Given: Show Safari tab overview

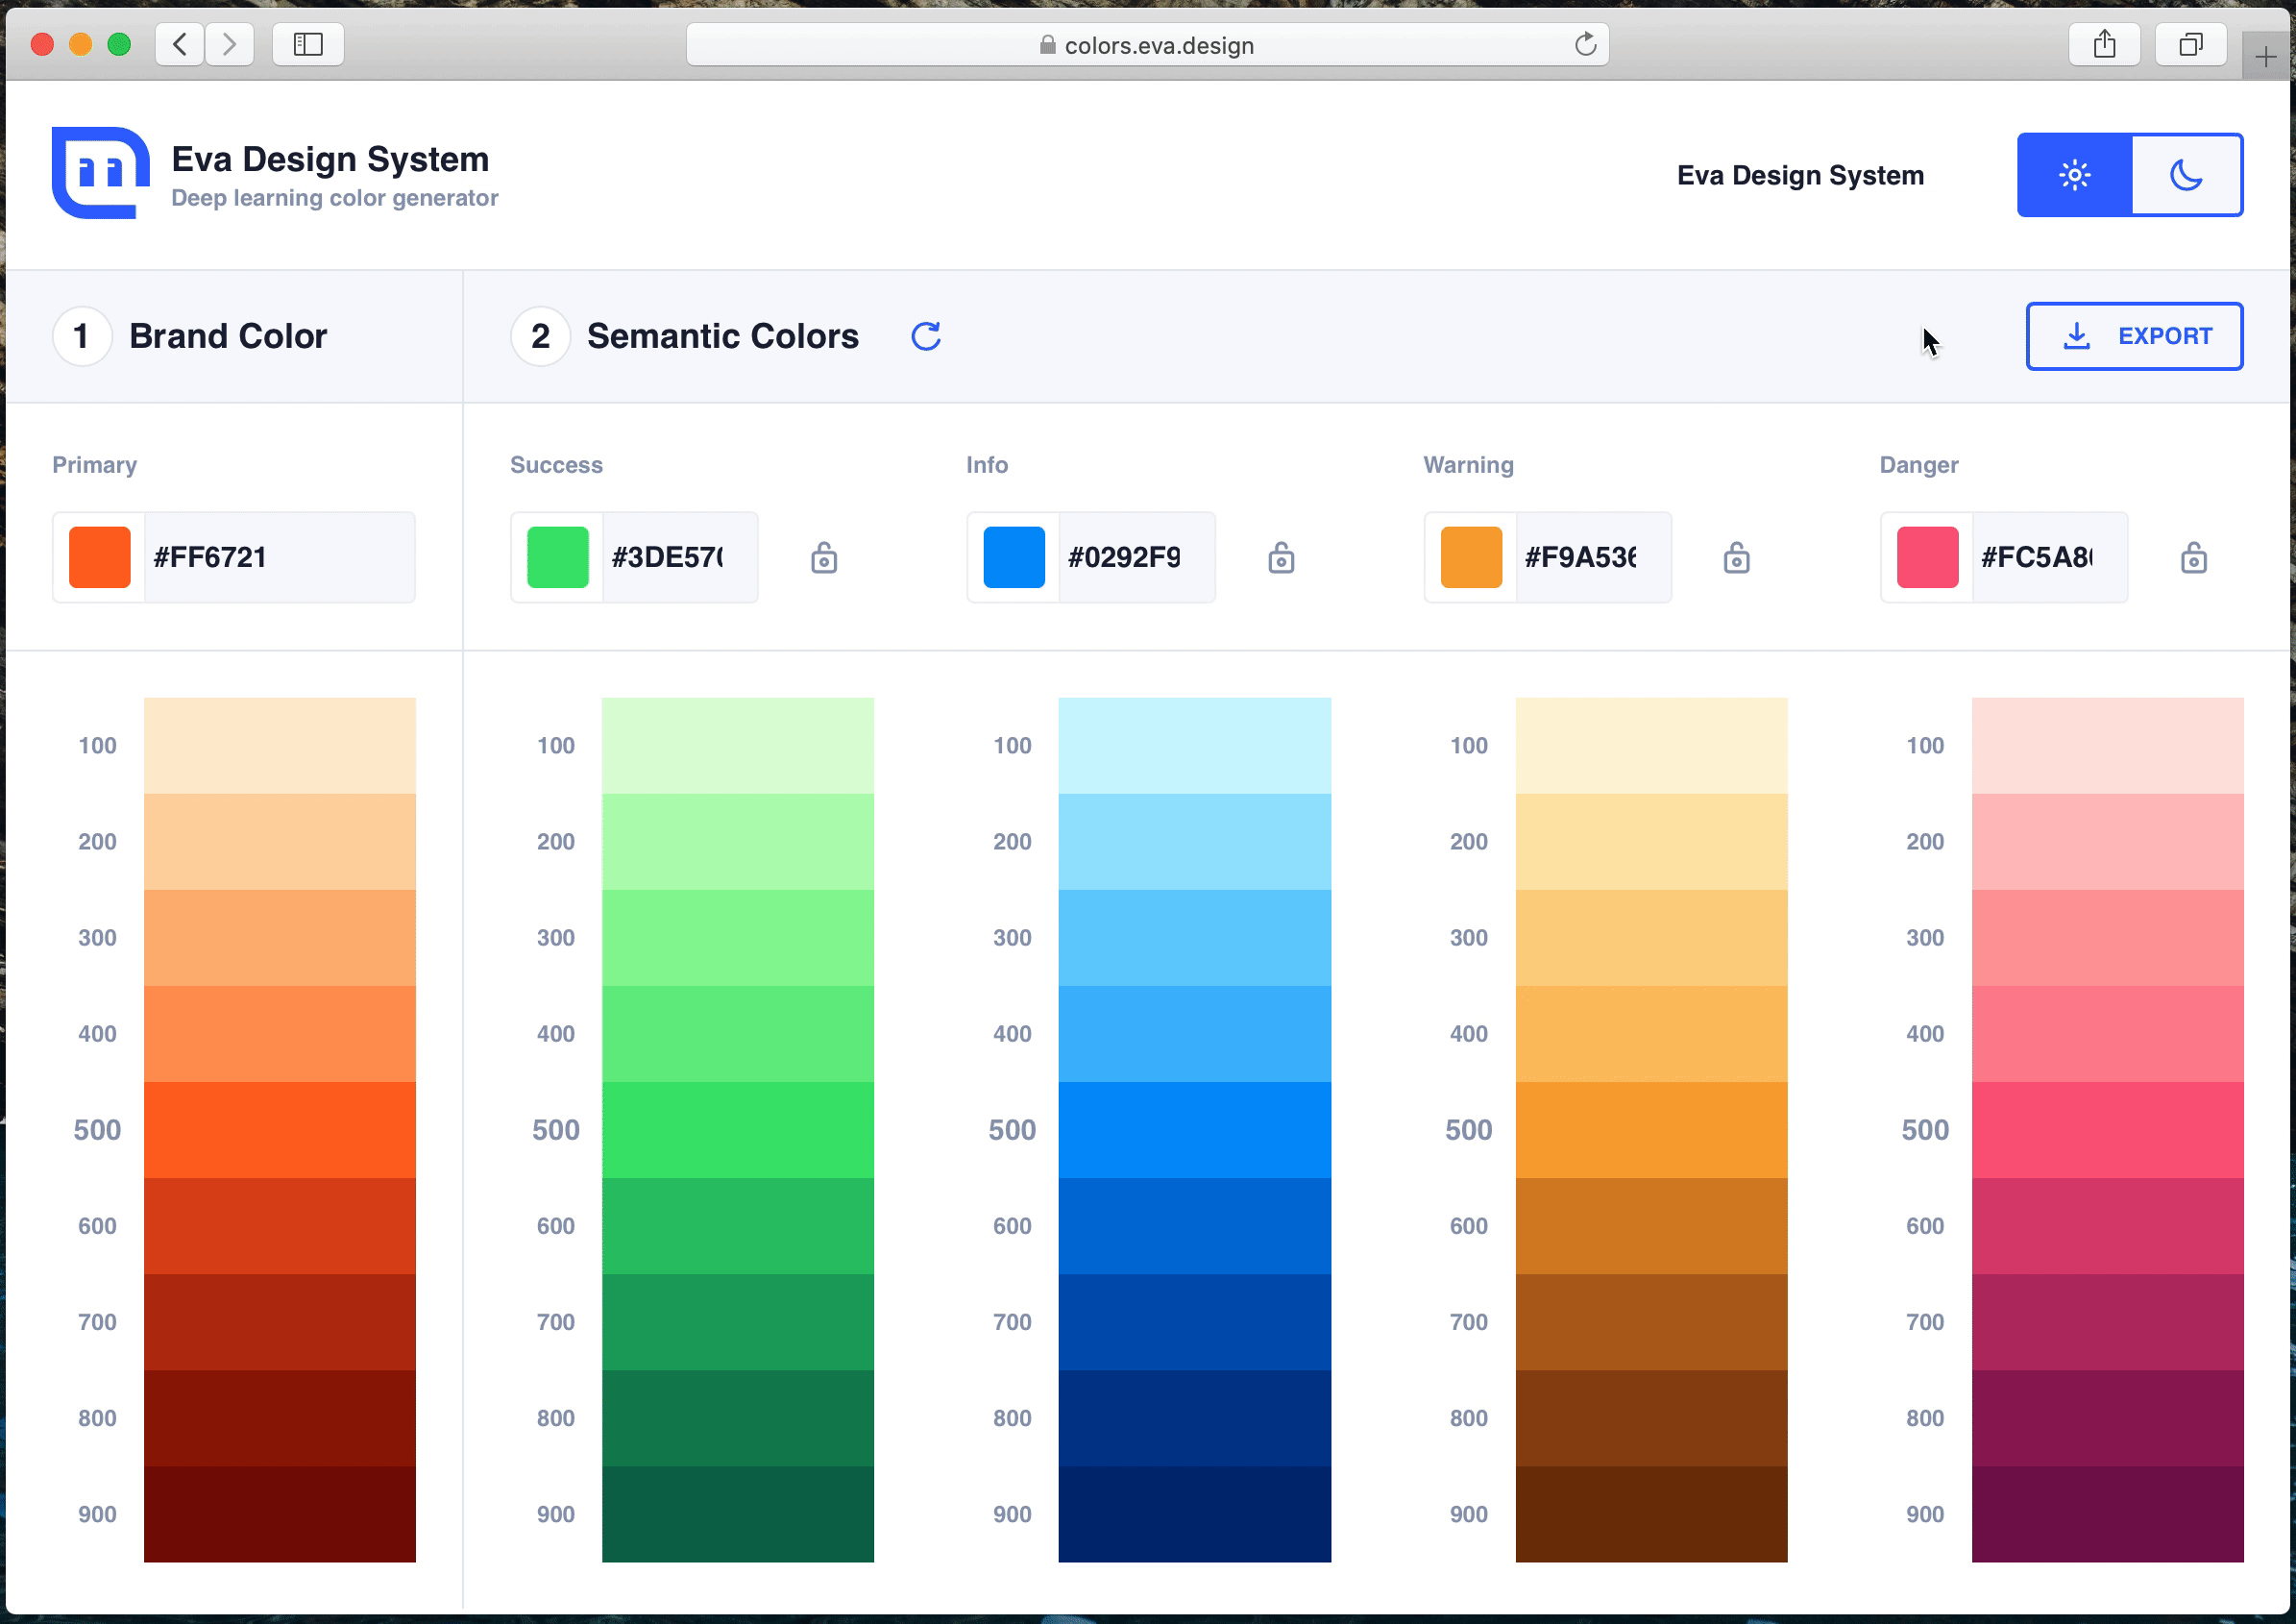Looking at the screenshot, I should click(2191, 44).
